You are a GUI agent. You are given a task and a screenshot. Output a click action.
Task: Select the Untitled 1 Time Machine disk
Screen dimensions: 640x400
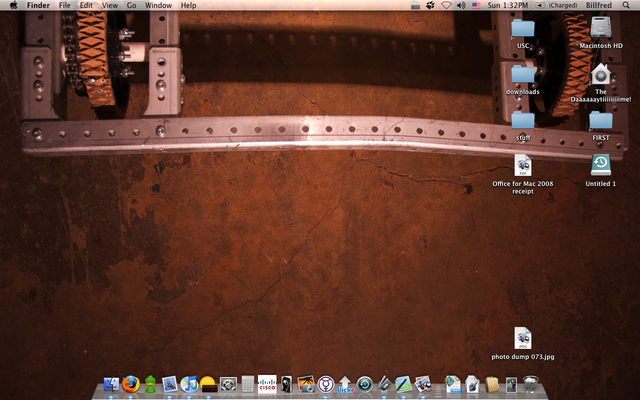tap(600, 166)
